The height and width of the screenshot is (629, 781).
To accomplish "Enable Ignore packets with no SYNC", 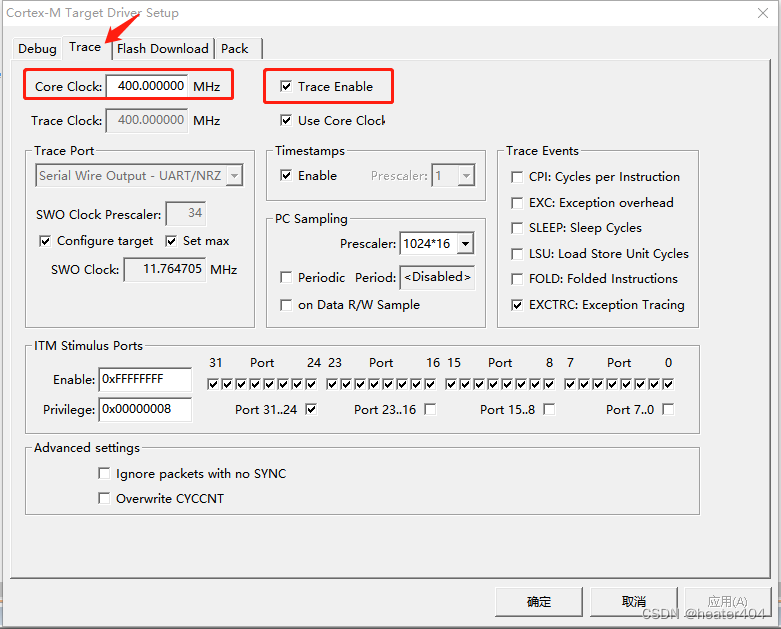I will 104,473.
